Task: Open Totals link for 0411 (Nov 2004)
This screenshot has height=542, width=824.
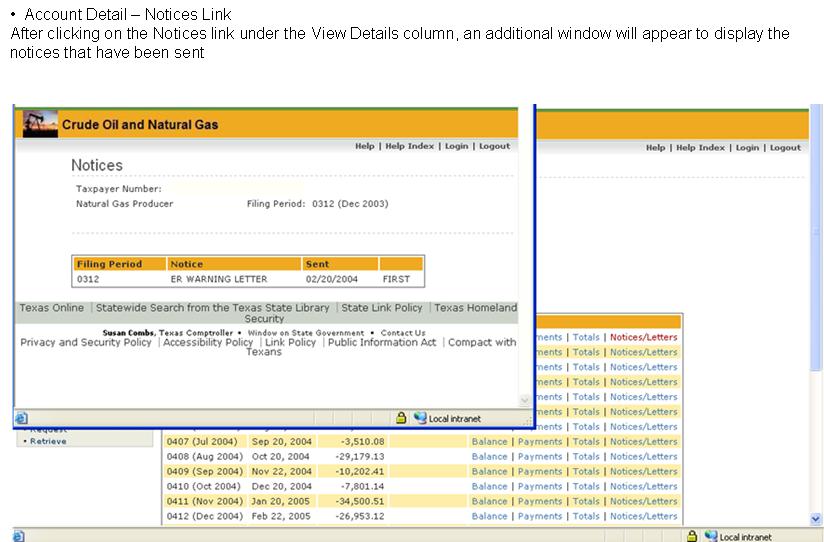Action: coord(586,501)
